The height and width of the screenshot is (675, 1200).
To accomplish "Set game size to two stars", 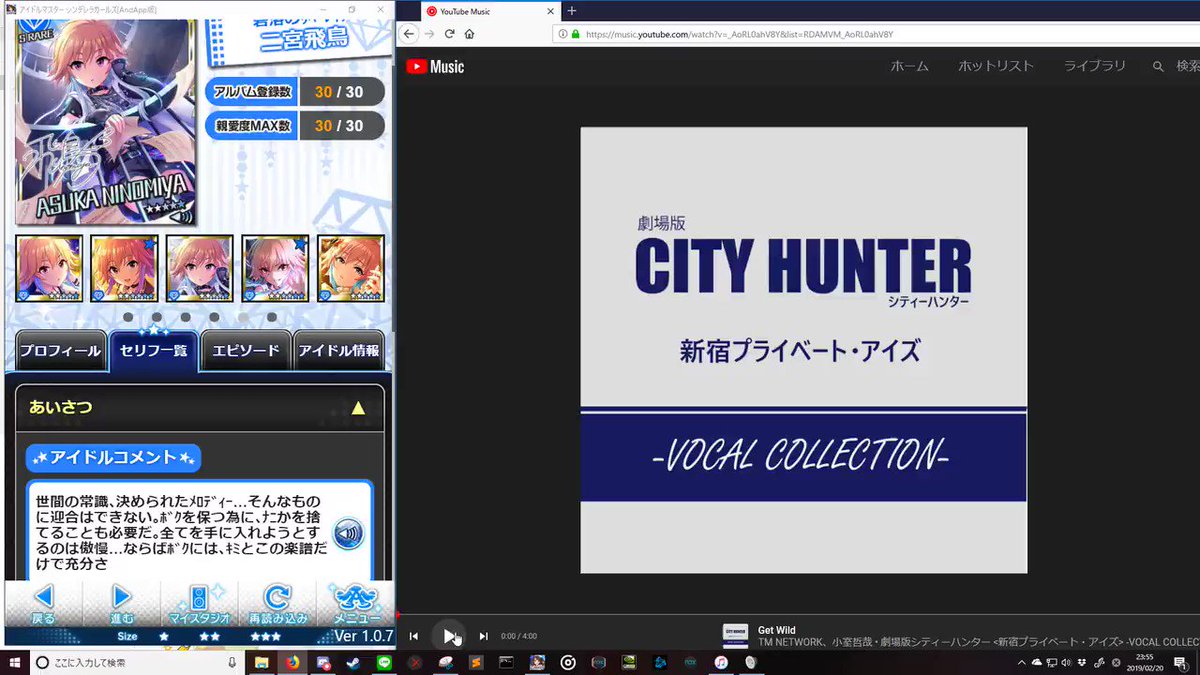I will (210, 636).
